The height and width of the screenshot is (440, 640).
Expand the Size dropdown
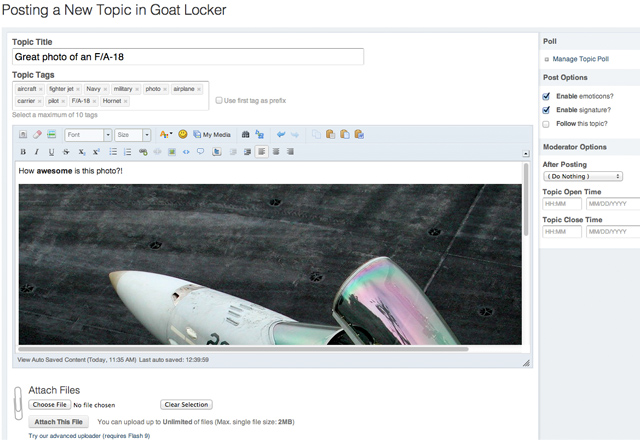pyautogui.click(x=132, y=134)
